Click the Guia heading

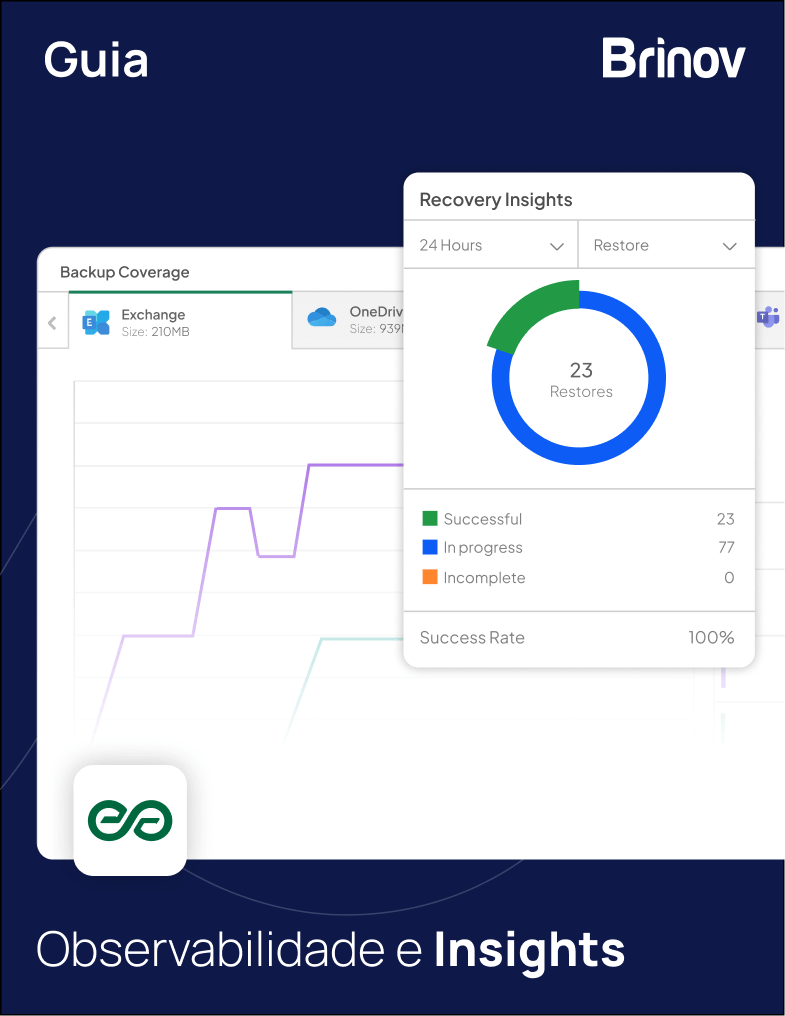pos(96,60)
